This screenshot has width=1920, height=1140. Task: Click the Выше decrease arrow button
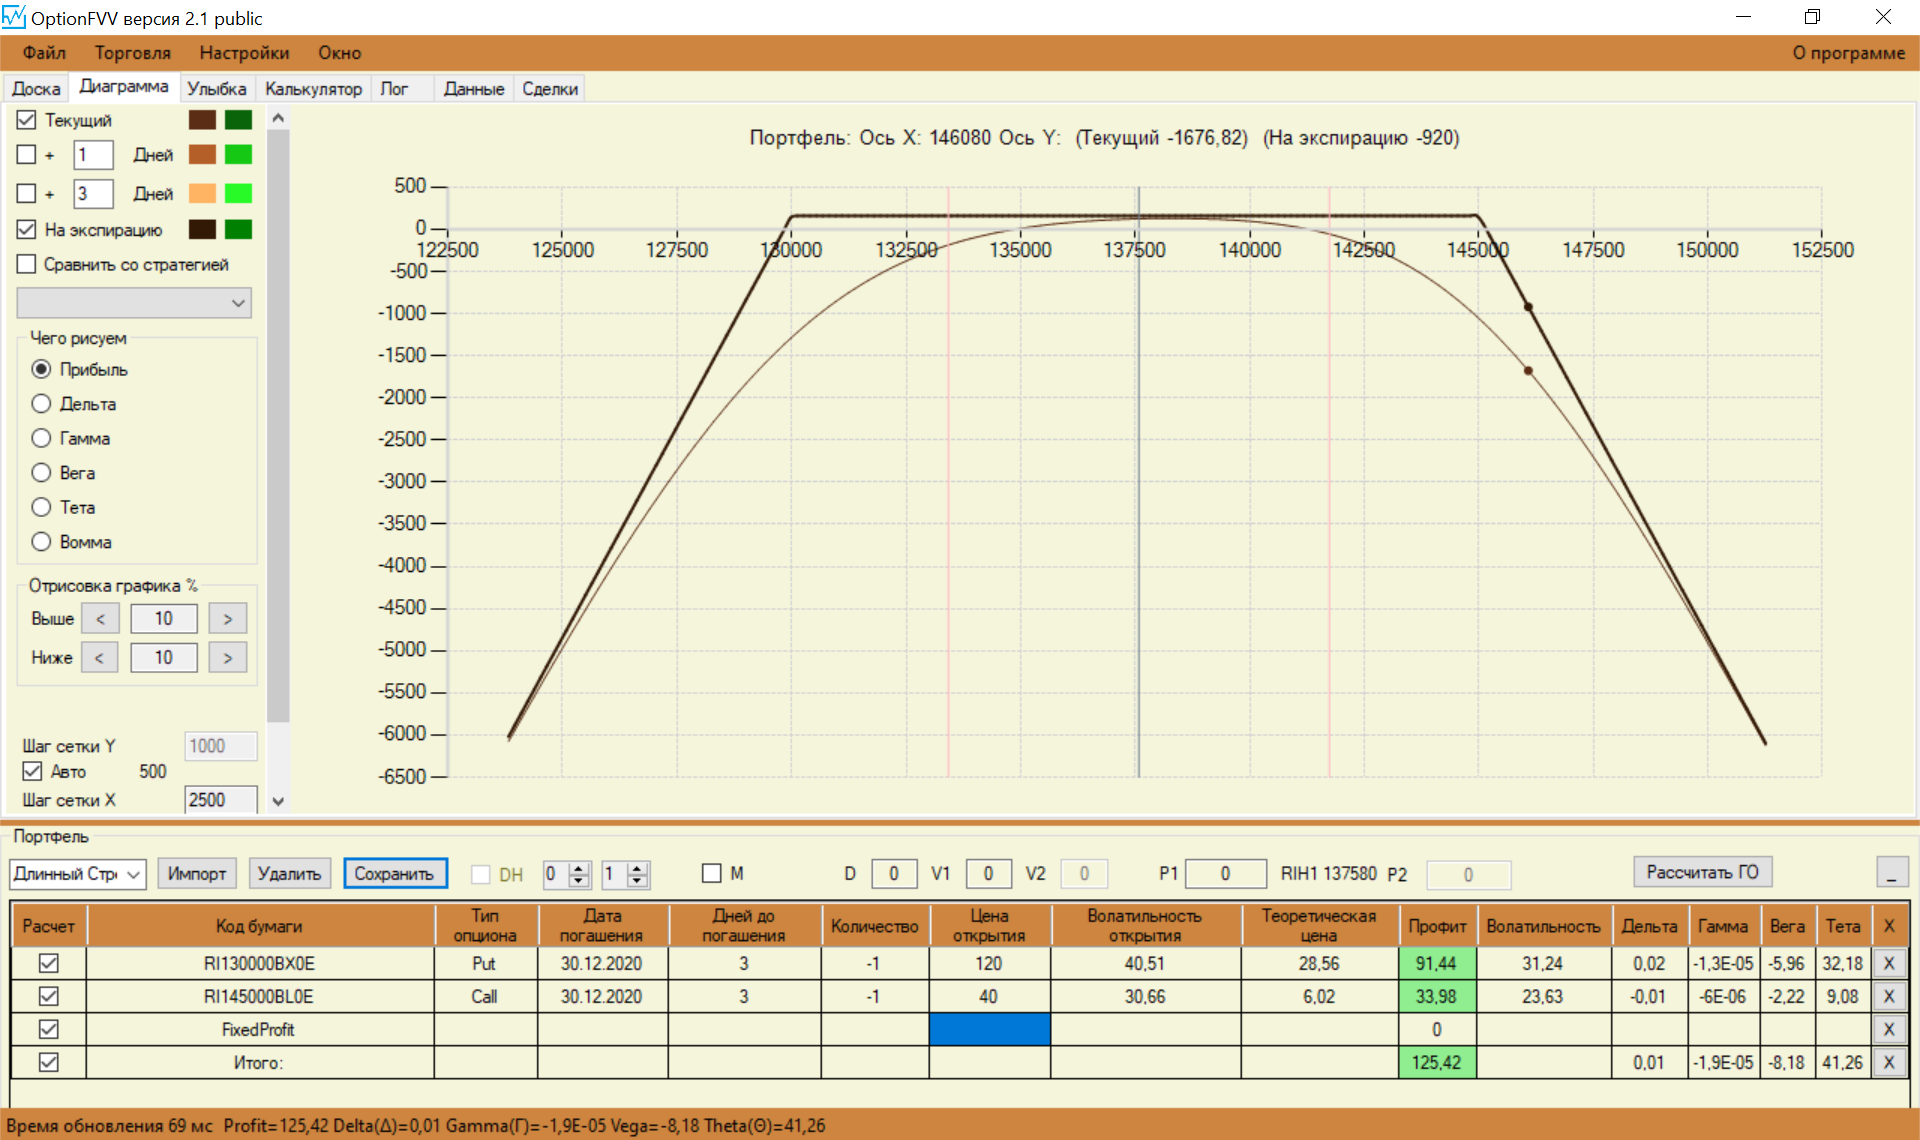[100, 618]
